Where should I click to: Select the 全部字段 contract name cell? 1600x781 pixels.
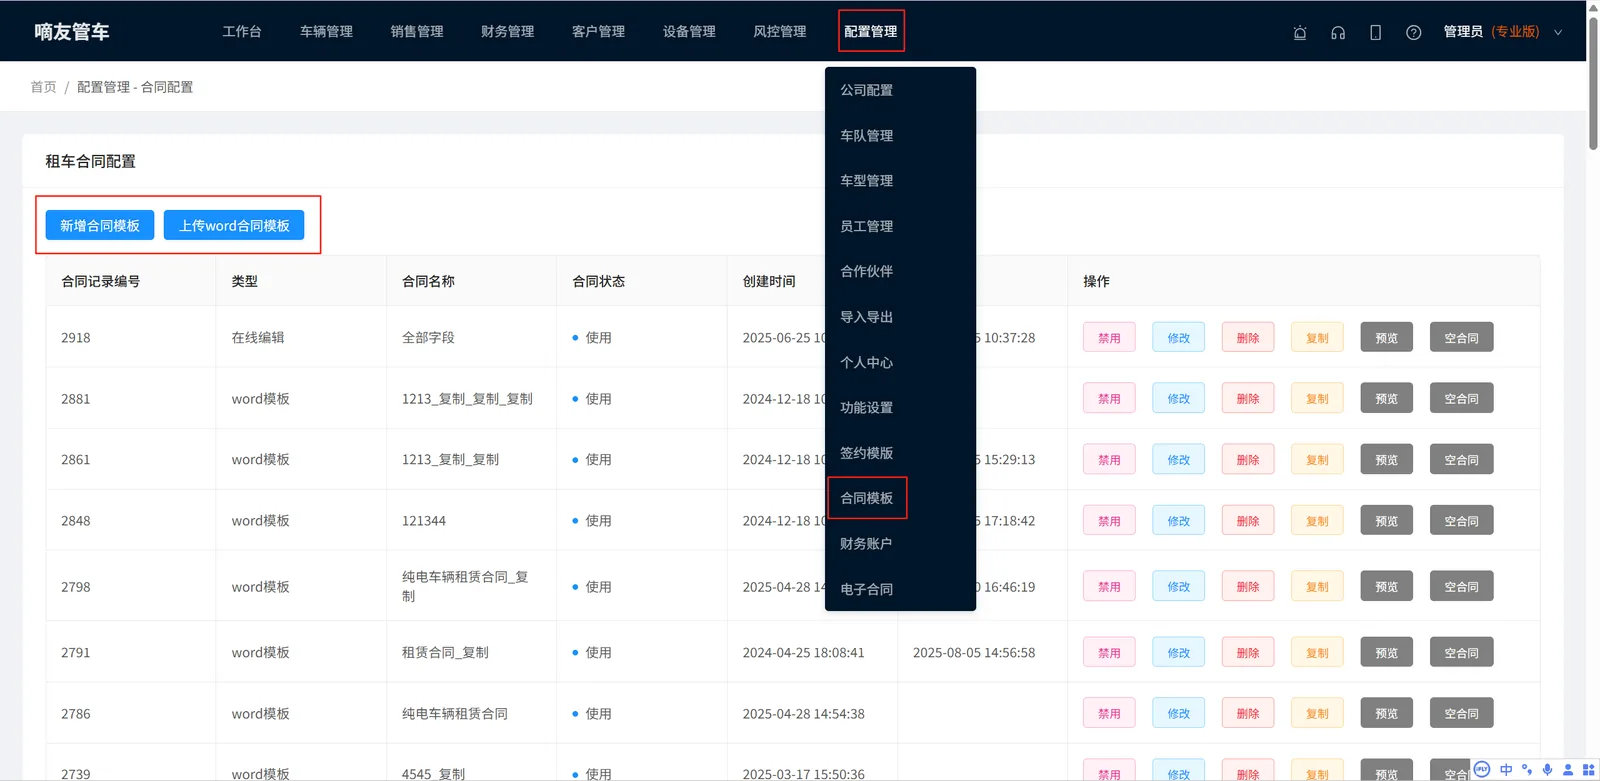(428, 338)
